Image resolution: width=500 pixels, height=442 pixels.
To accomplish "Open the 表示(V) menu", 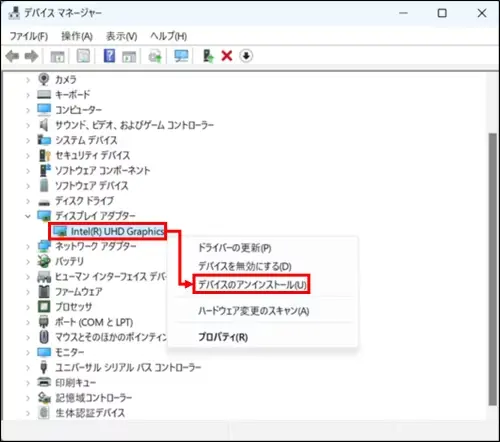I will tap(121, 36).
